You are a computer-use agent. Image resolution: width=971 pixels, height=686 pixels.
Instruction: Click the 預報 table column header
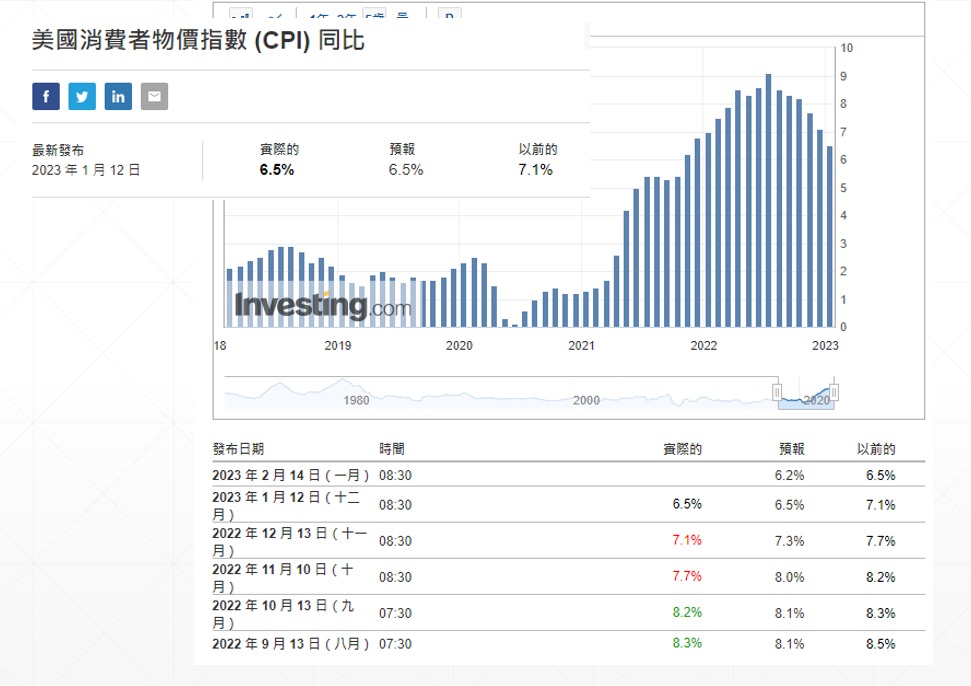[791, 449]
